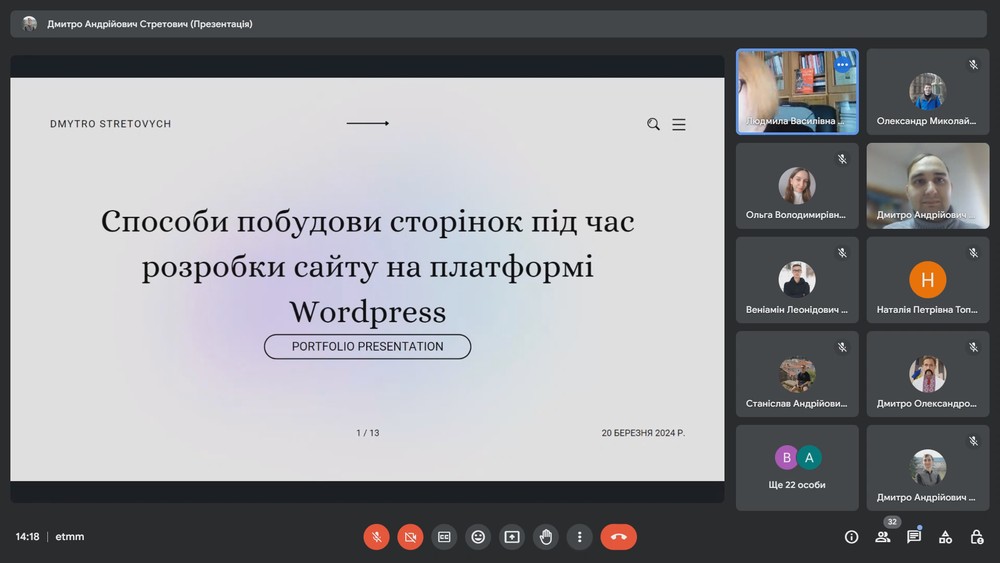Click the meeting code 'etmm'

point(70,537)
